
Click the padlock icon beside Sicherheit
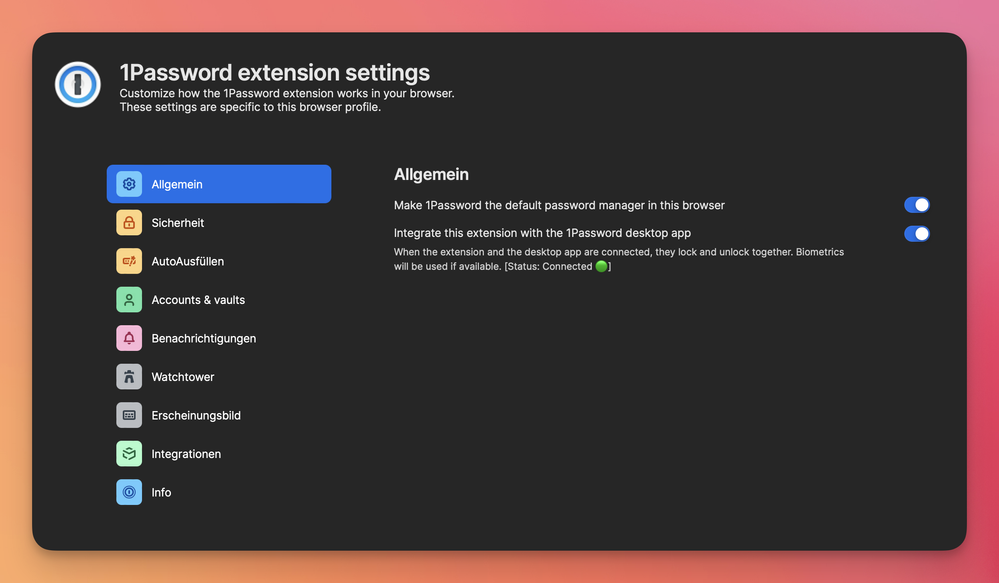pyautogui.click(x=129, y=223)
